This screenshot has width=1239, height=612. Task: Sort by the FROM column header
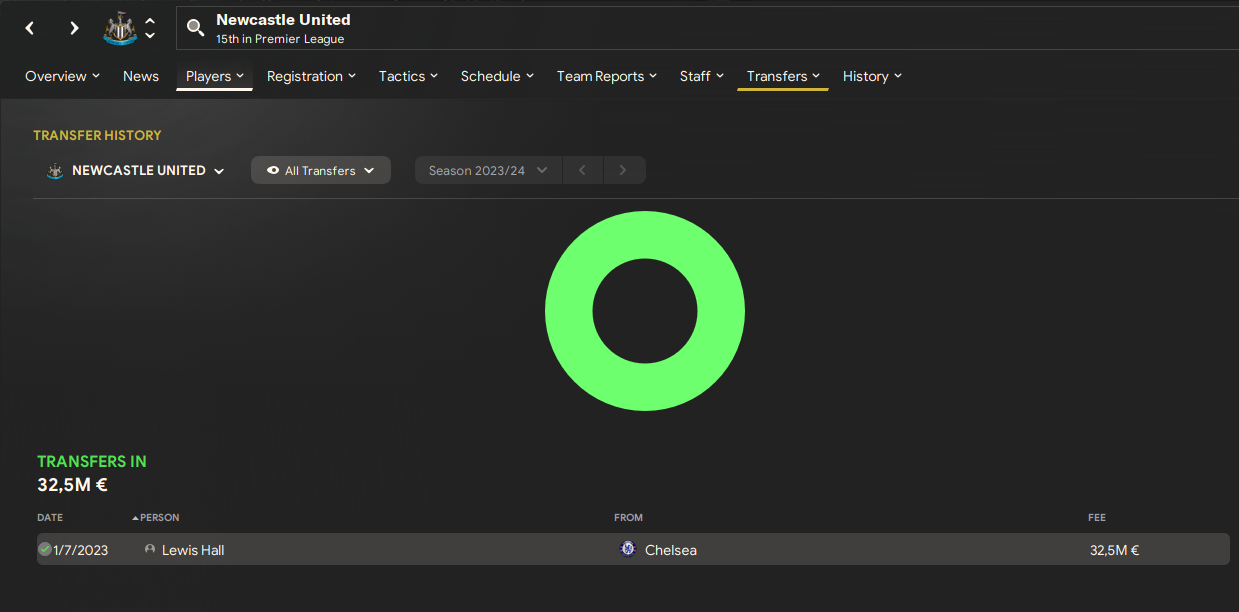pos(629,518)
